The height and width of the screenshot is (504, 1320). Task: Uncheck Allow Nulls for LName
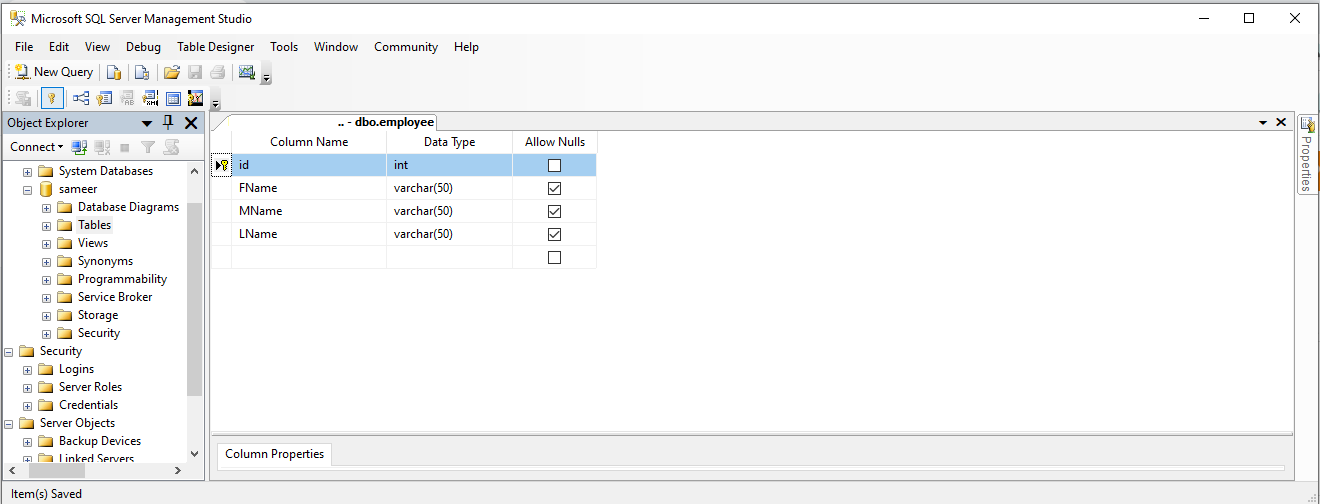tap(554, 234)
